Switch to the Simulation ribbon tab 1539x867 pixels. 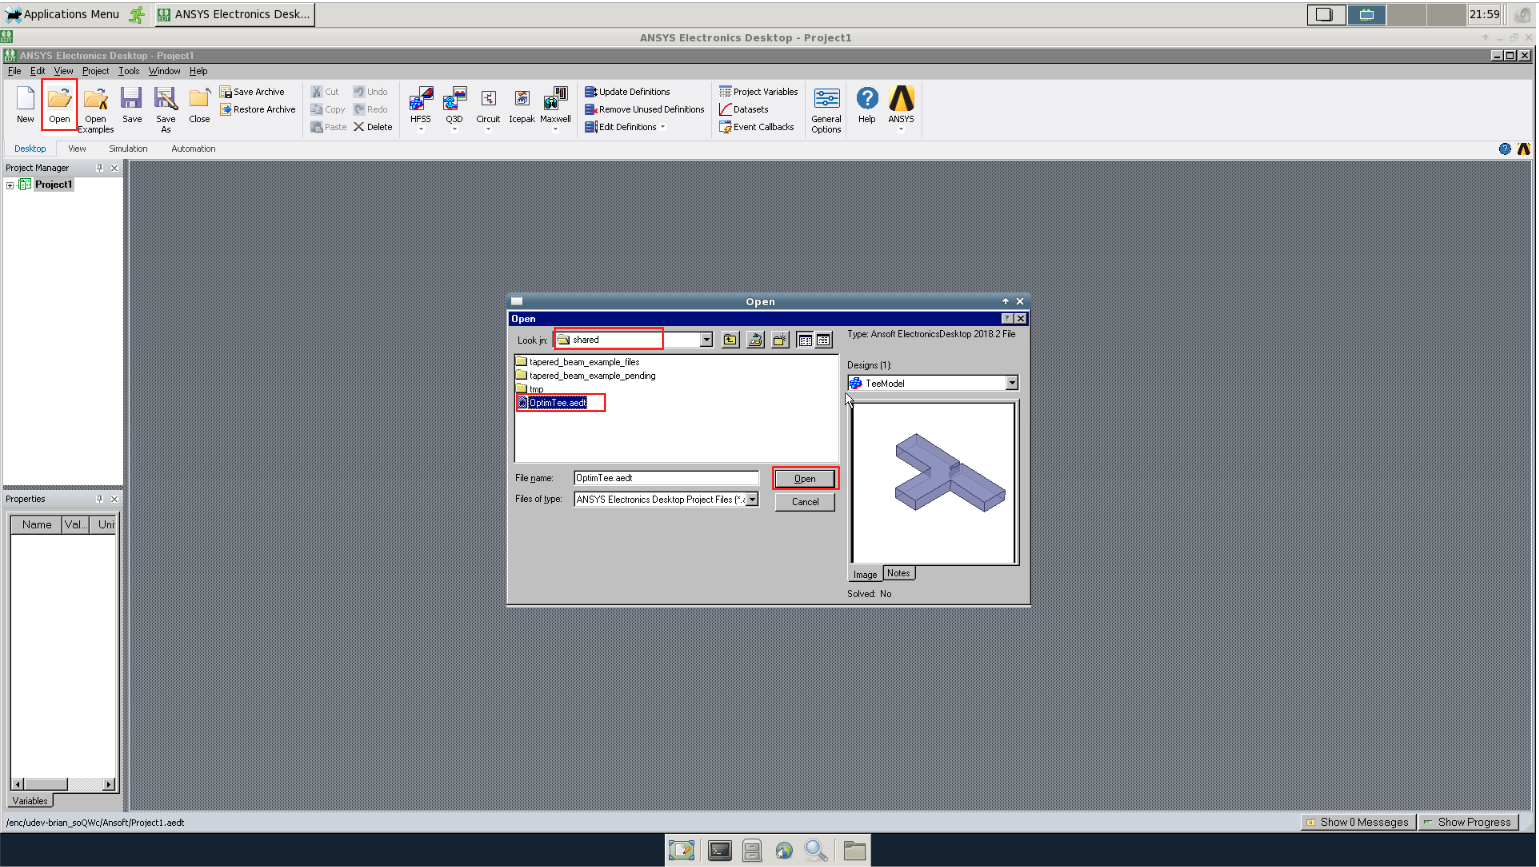[x=128, y=149]
